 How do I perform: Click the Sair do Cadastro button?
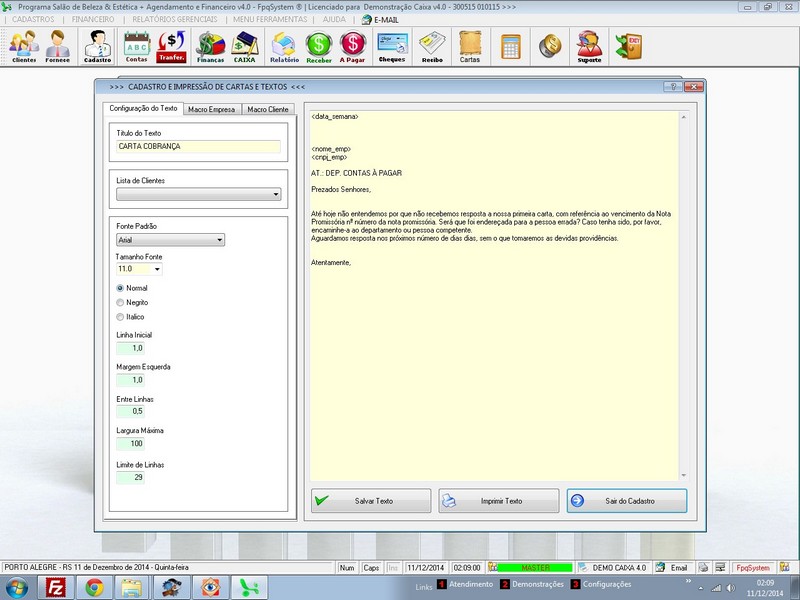coord(627,501)
